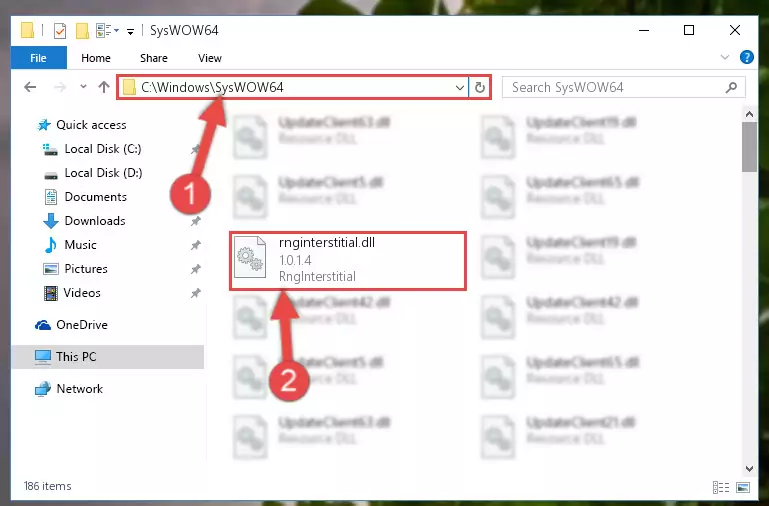Open Pictures in the sidebar
The image size is (769, 506).
86,269
